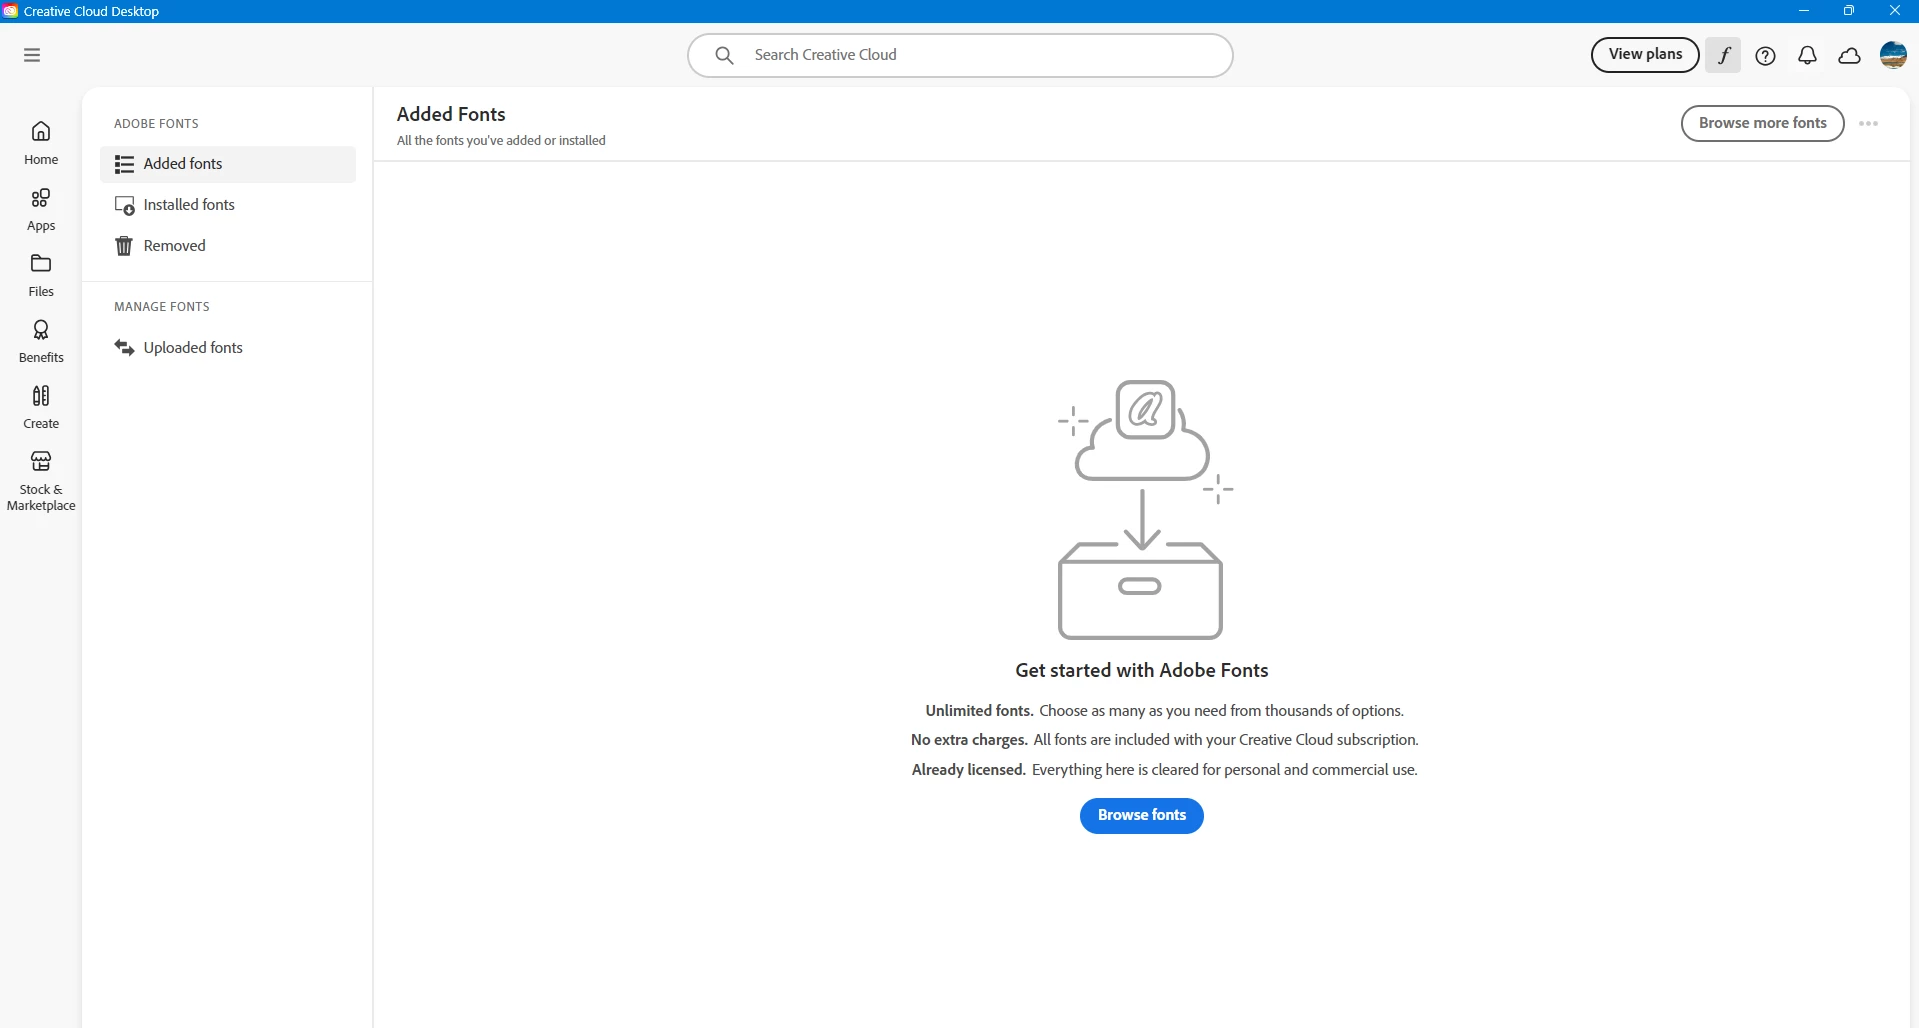This screenshot has height=1028, width=1919.
Task: Open the Removed fonts list
Action: pos(228,246)
